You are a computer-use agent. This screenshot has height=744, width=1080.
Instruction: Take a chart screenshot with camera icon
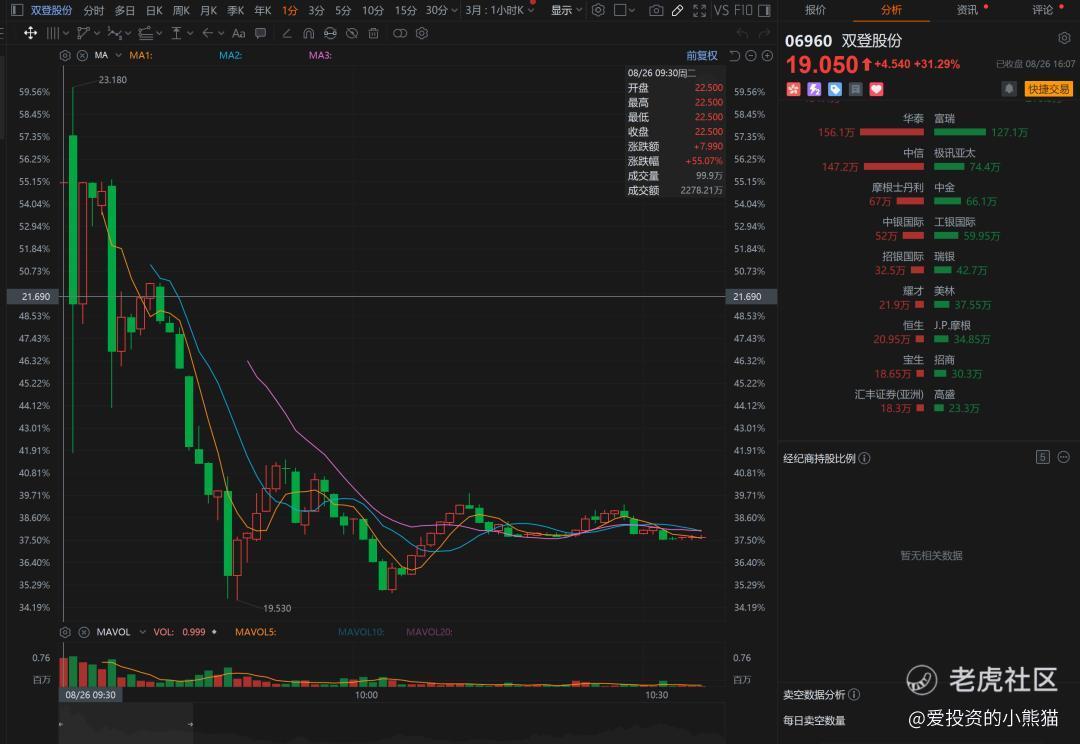656,10
